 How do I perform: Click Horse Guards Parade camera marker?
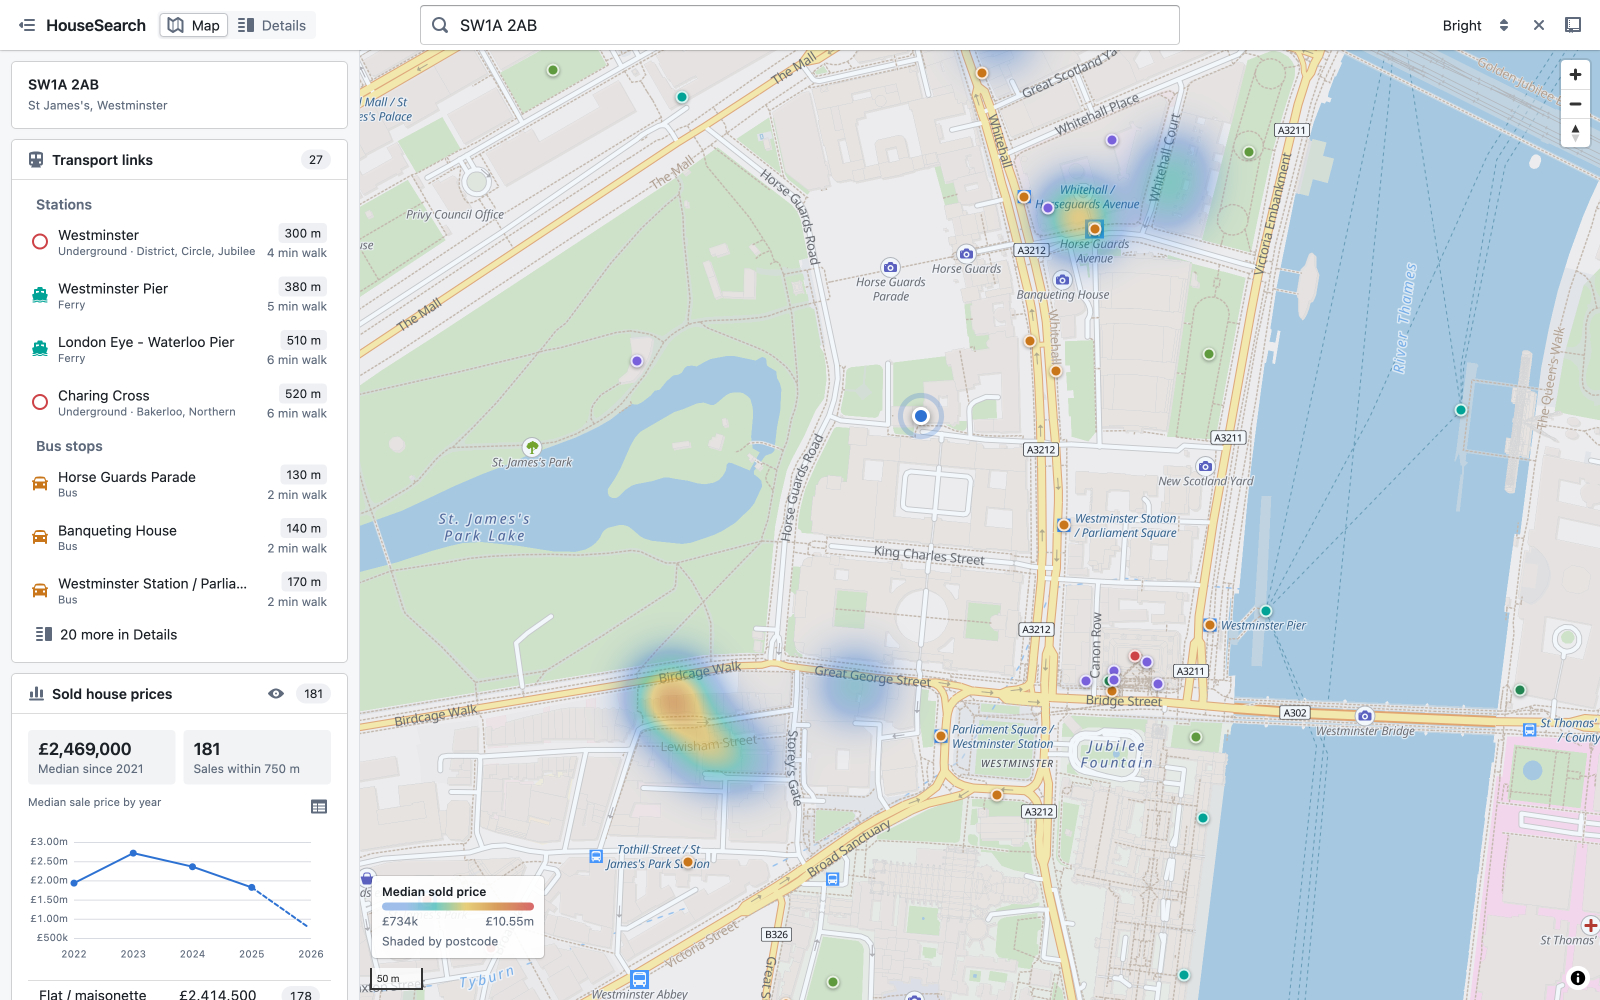point(890,267)
